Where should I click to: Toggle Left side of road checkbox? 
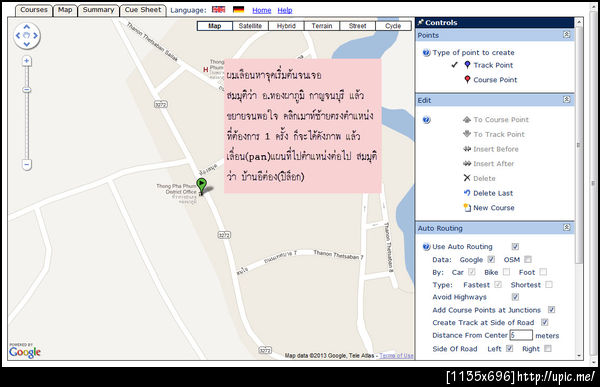coord(509,348)
